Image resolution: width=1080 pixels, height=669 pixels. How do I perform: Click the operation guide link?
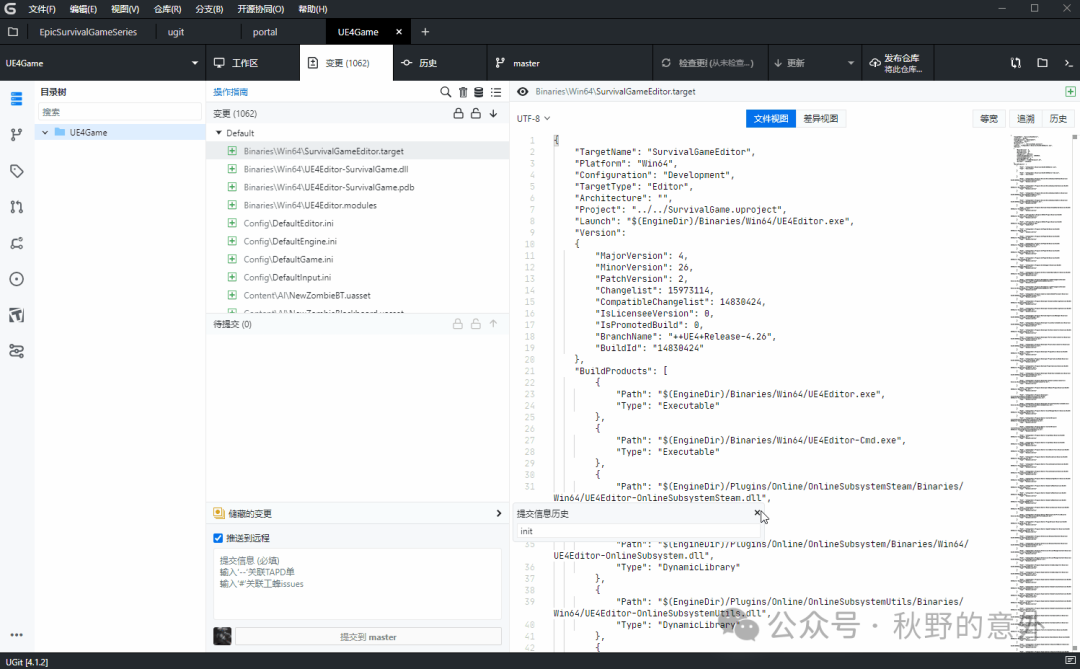231,92
